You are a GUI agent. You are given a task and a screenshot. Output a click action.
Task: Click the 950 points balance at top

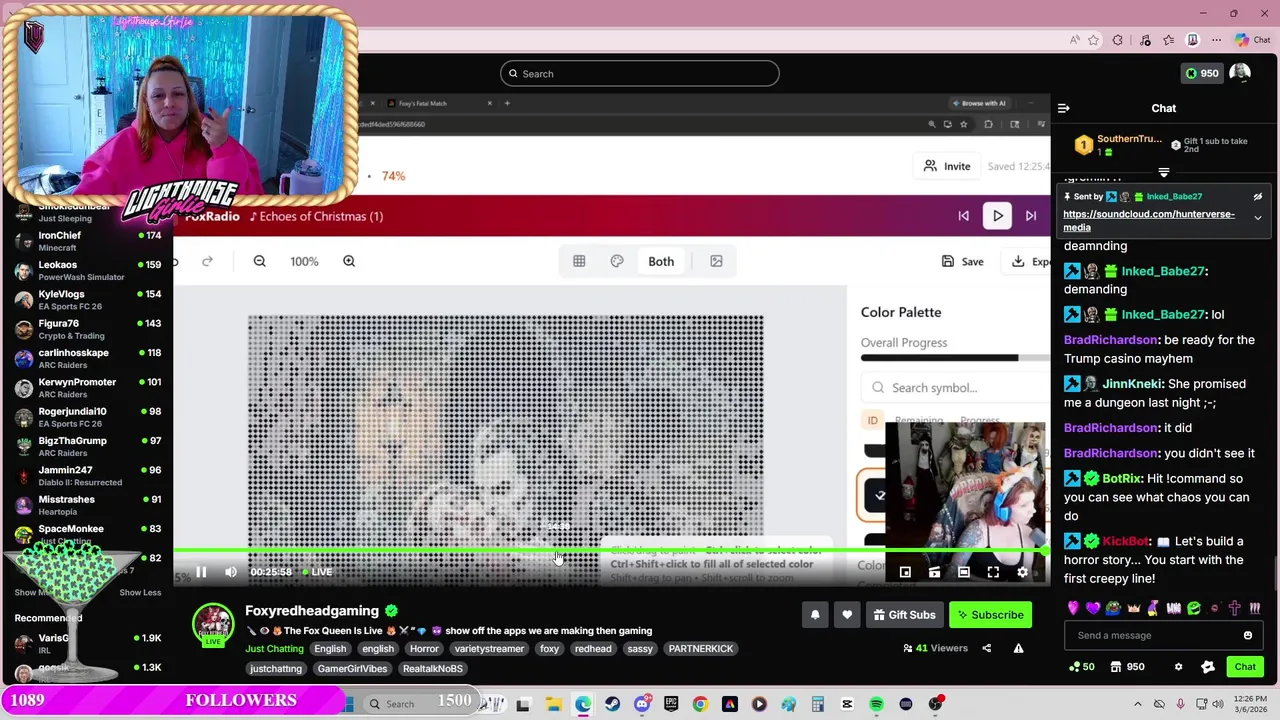[x=1201, y=73]
